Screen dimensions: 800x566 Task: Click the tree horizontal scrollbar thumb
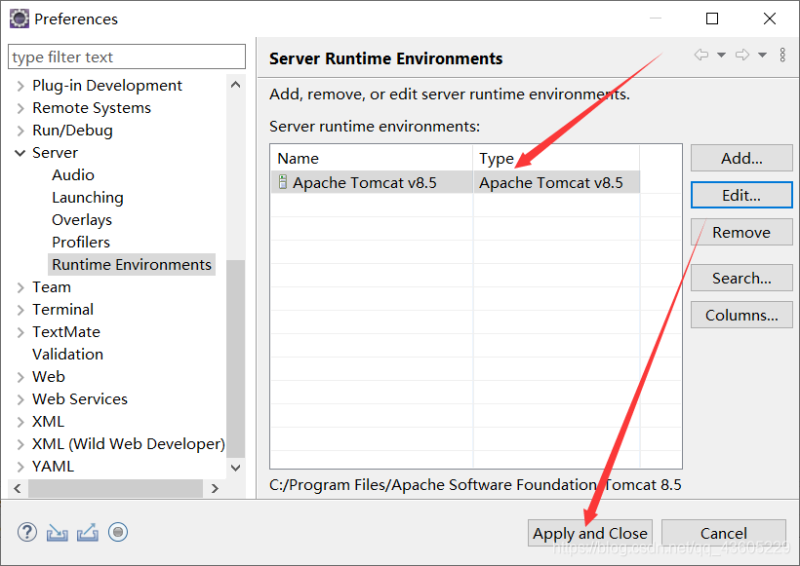[x=116, y=488]
